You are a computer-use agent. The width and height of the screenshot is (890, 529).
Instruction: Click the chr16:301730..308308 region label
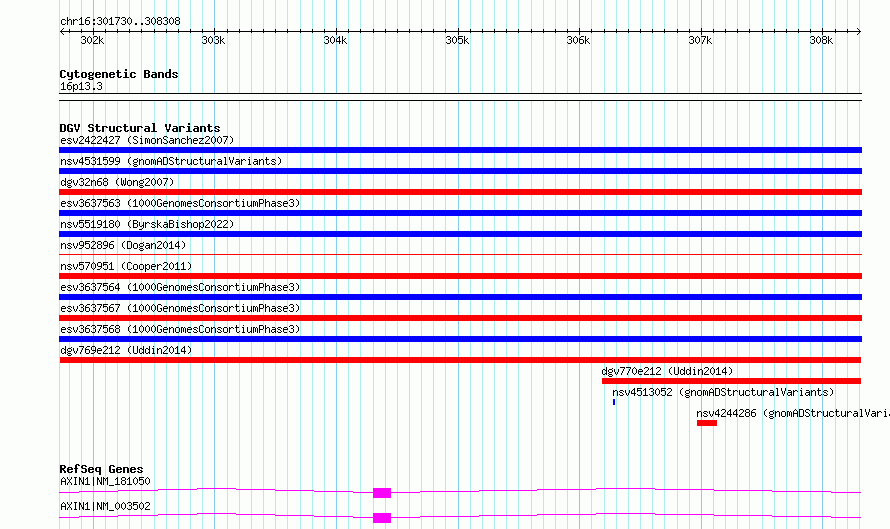(120, 22)
